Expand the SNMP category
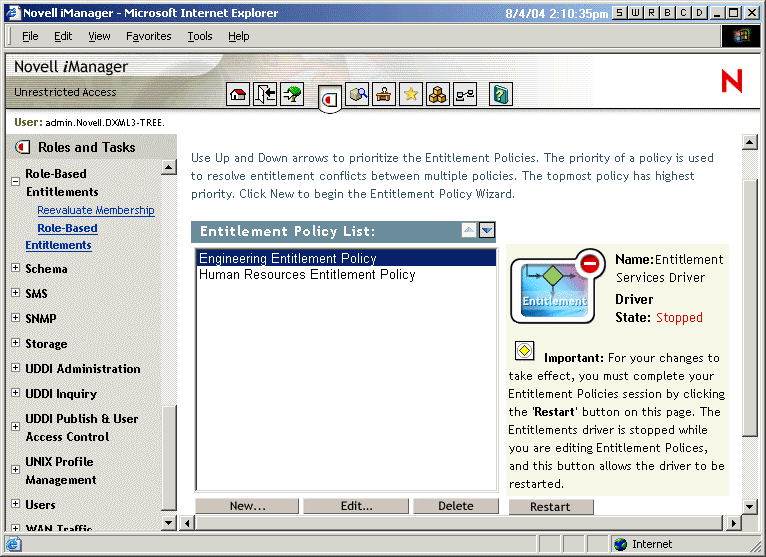766x557 pixels. pos(16,318)
